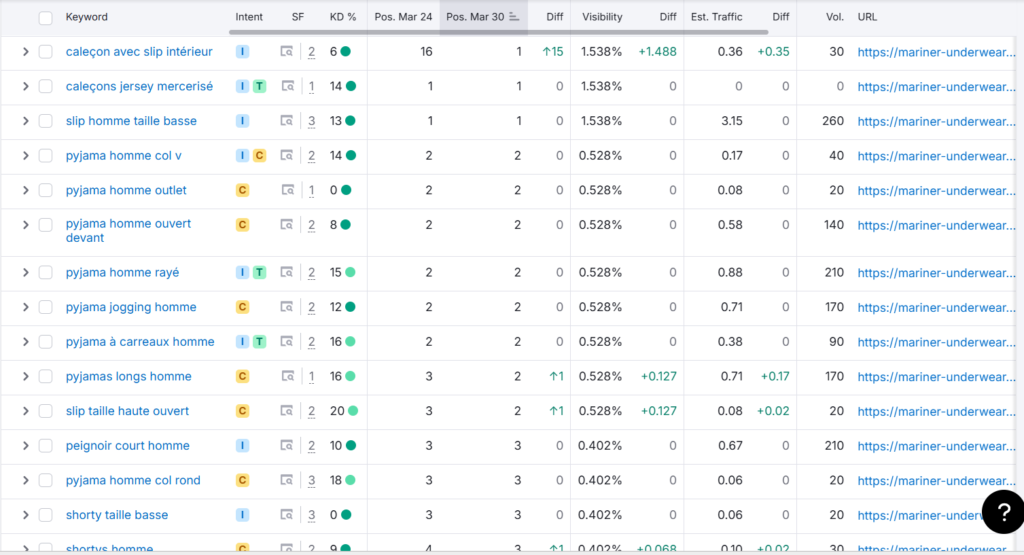Click Transactional intent badge for caleçons jersey mercerisé

coord(259,86)
